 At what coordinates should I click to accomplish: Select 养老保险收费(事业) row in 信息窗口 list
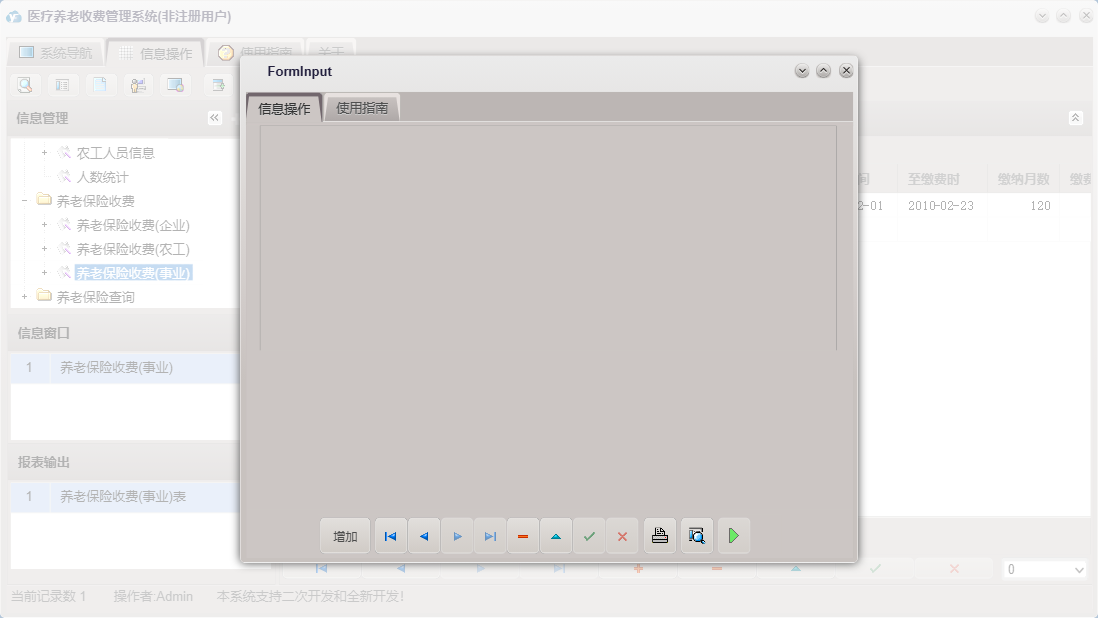point(125,367)
